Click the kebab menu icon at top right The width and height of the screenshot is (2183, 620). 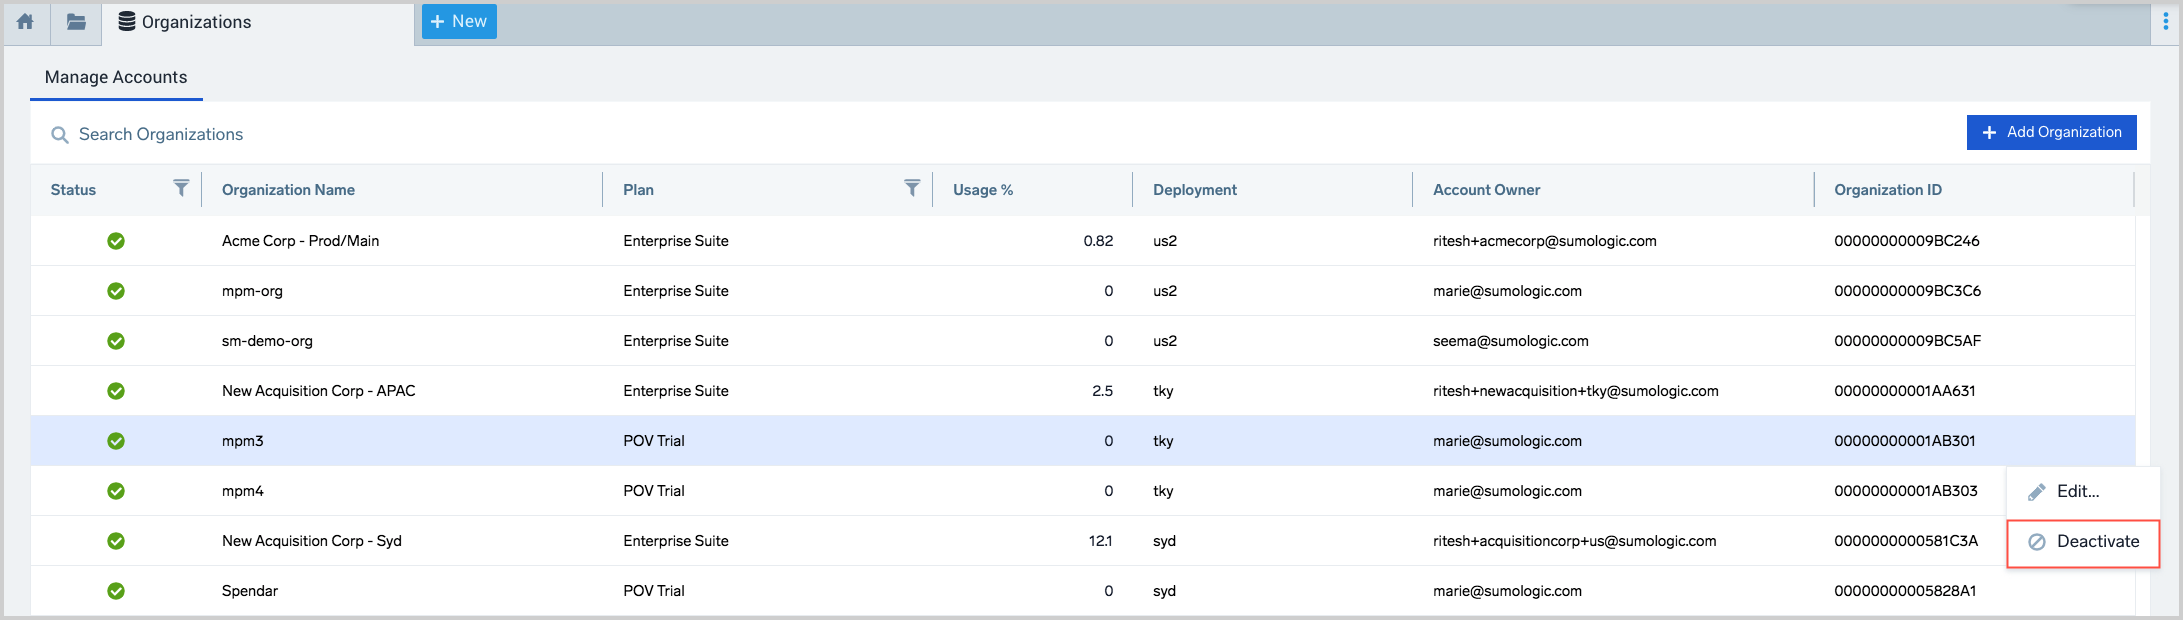[x=2166, y=22]
